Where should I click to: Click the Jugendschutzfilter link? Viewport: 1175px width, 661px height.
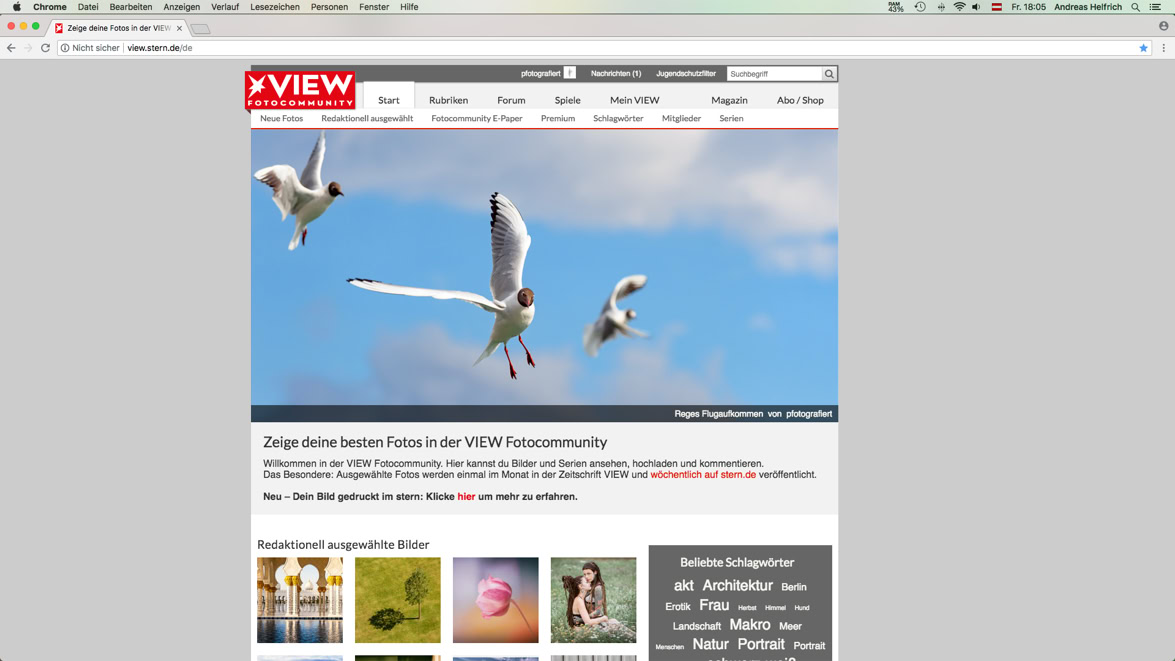pos(686,73)
